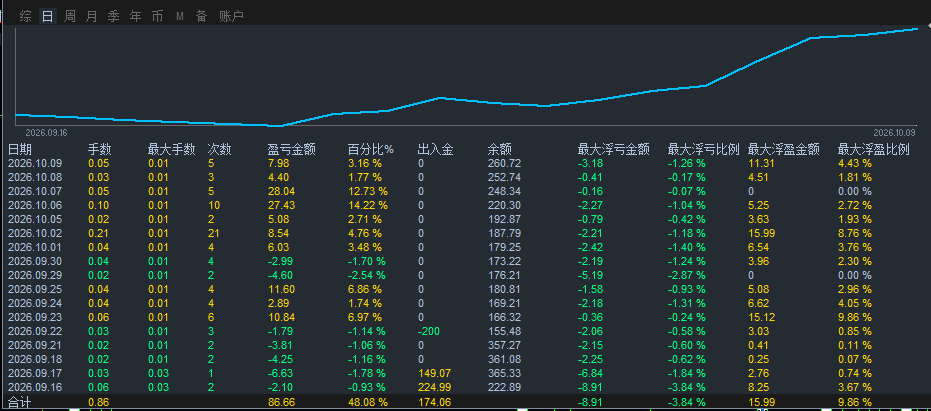
Task: Click the 149.07 deposit cell
Action: [434, 373]
